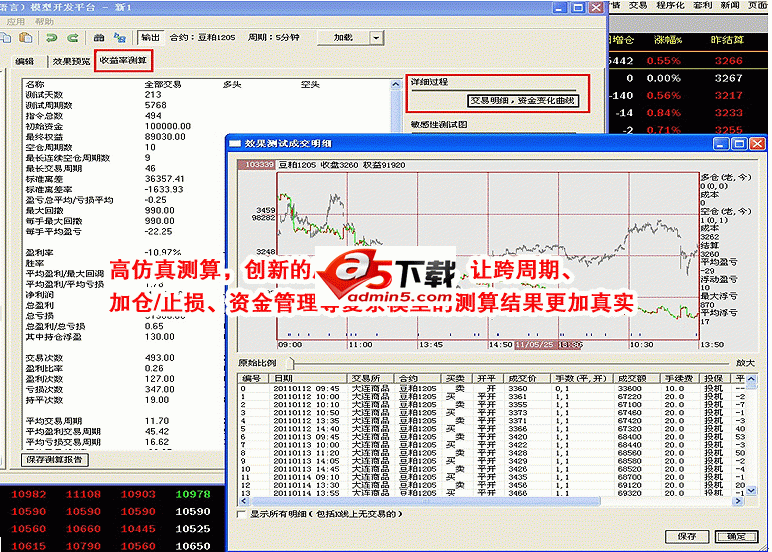
Task: Click the 保存 button in detail dialog
Action: 687,536
